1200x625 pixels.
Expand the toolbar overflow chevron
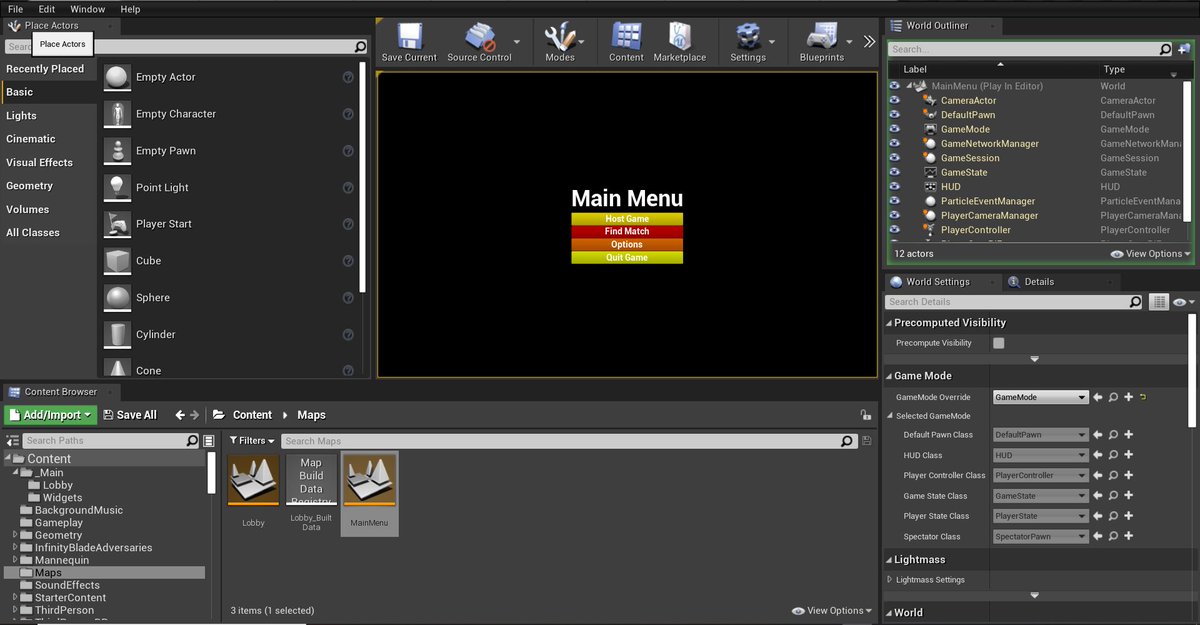869,42
